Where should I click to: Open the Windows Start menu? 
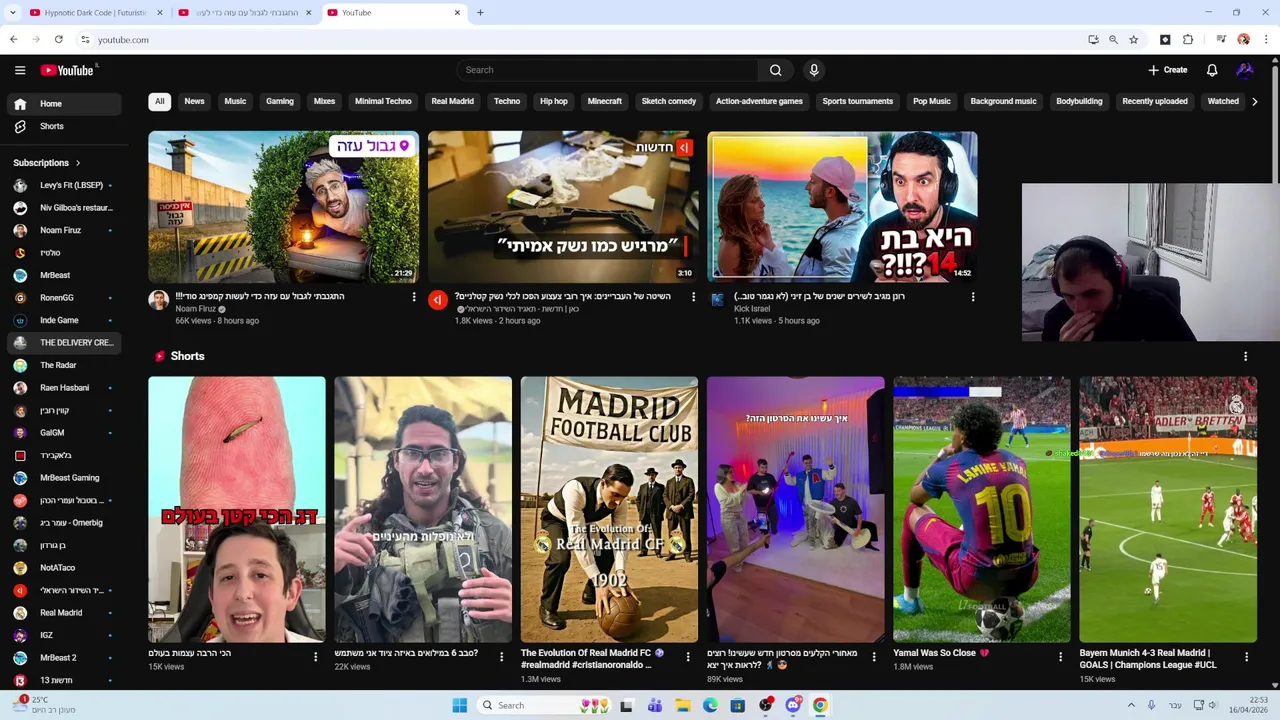click(x=459, y=705)
